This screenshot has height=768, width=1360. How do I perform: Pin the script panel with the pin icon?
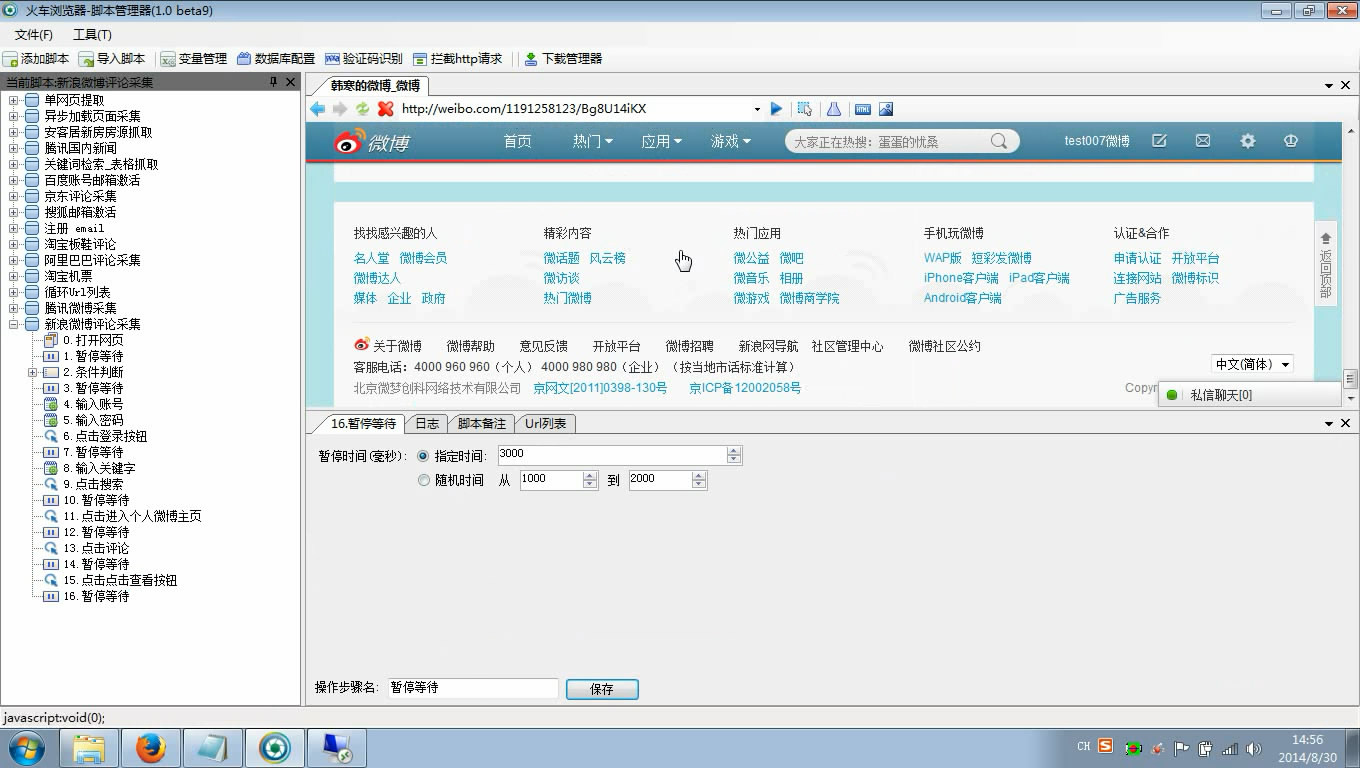pyautogui.click(x=273, y=82)
